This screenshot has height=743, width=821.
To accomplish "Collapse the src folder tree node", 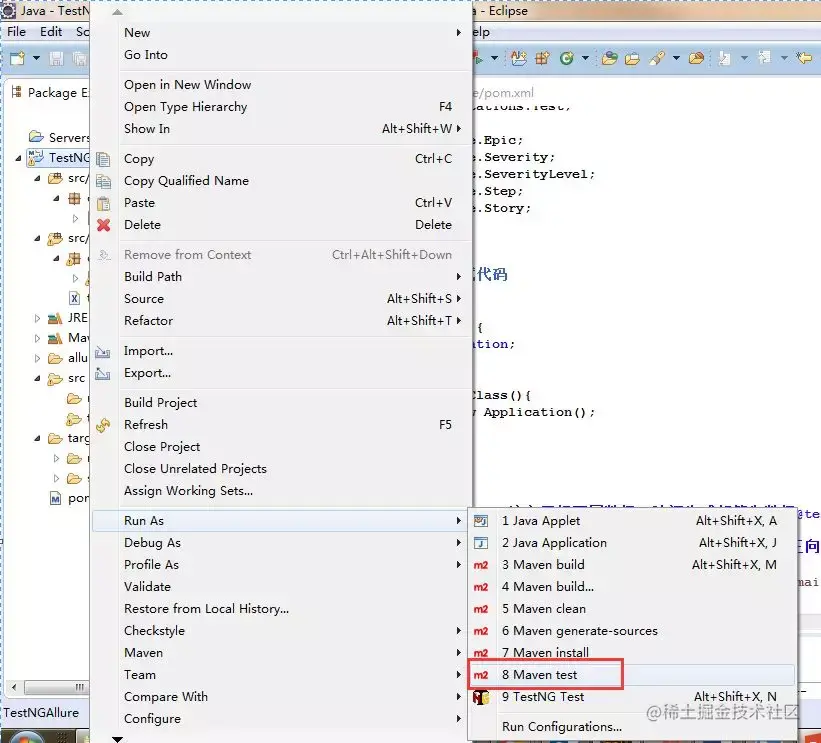I will pos(37,378).
